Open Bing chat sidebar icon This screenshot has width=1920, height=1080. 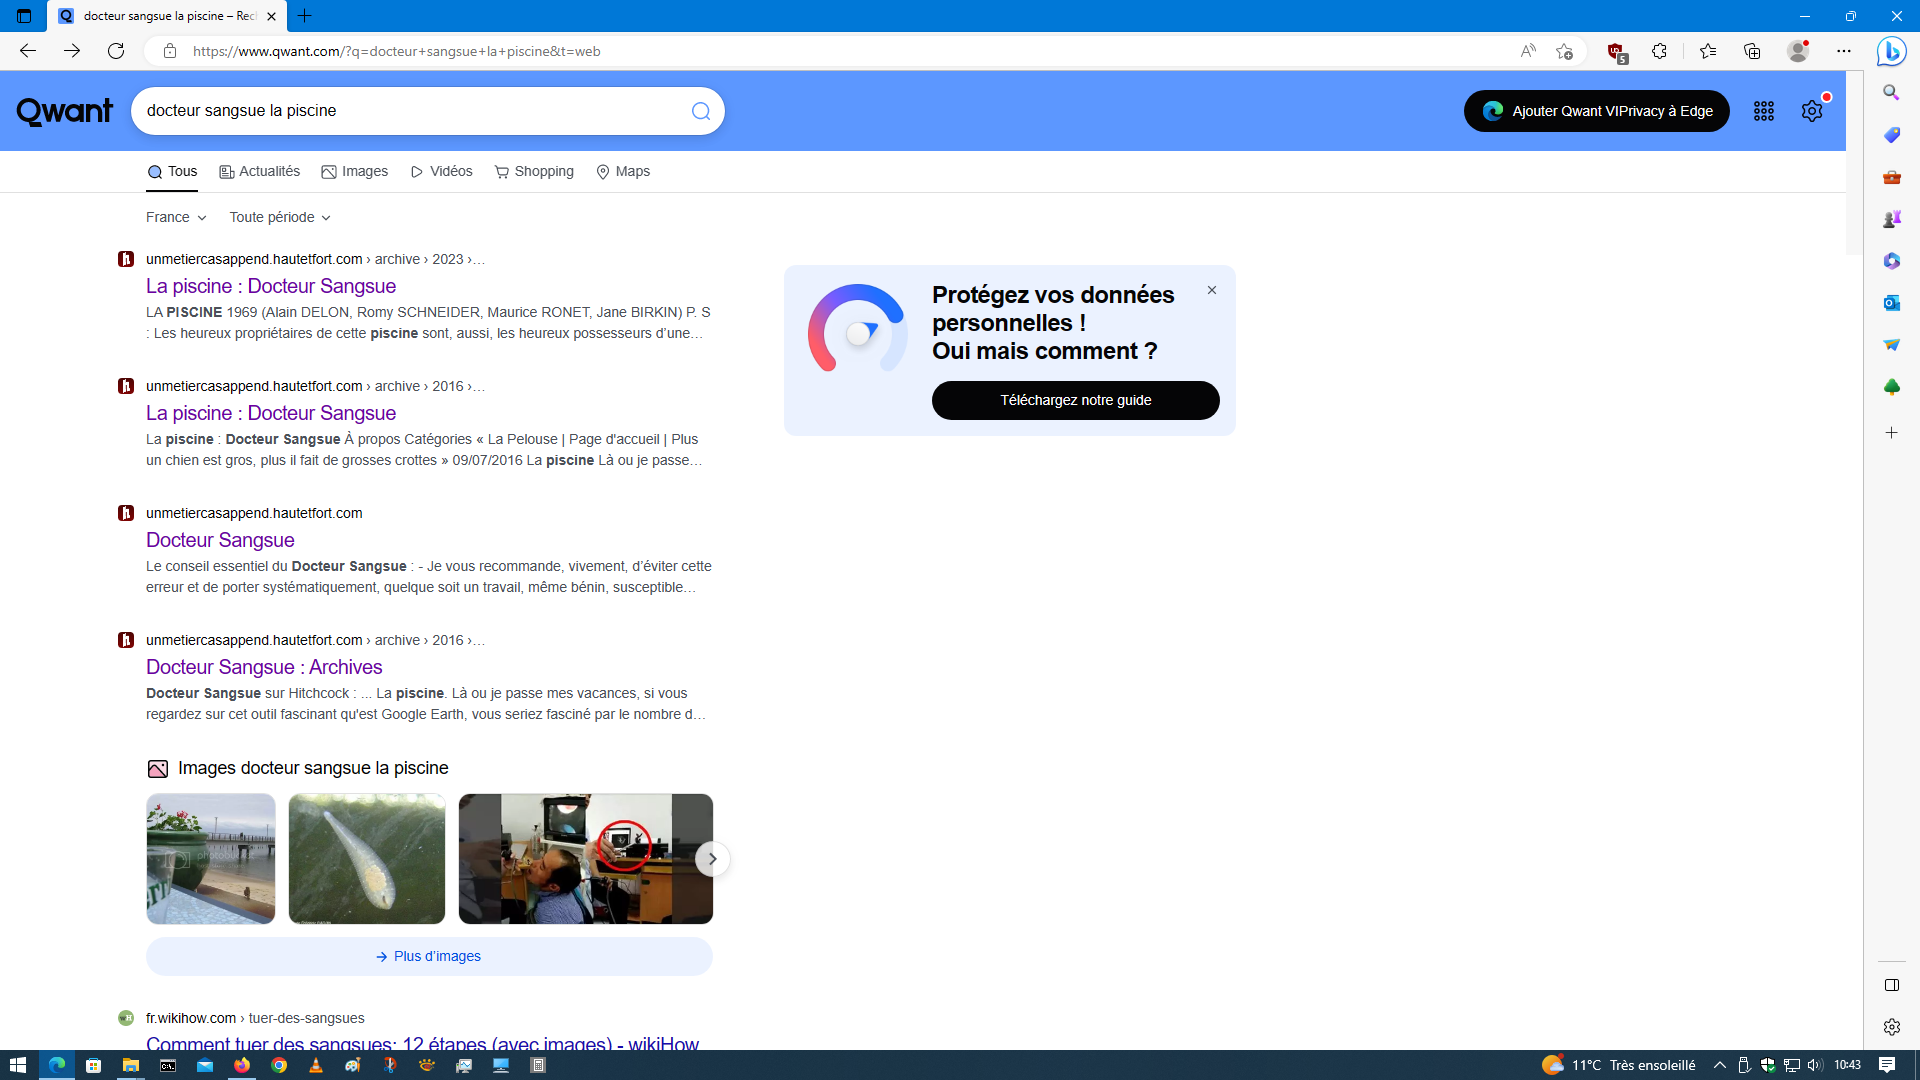click(1890, 51)
